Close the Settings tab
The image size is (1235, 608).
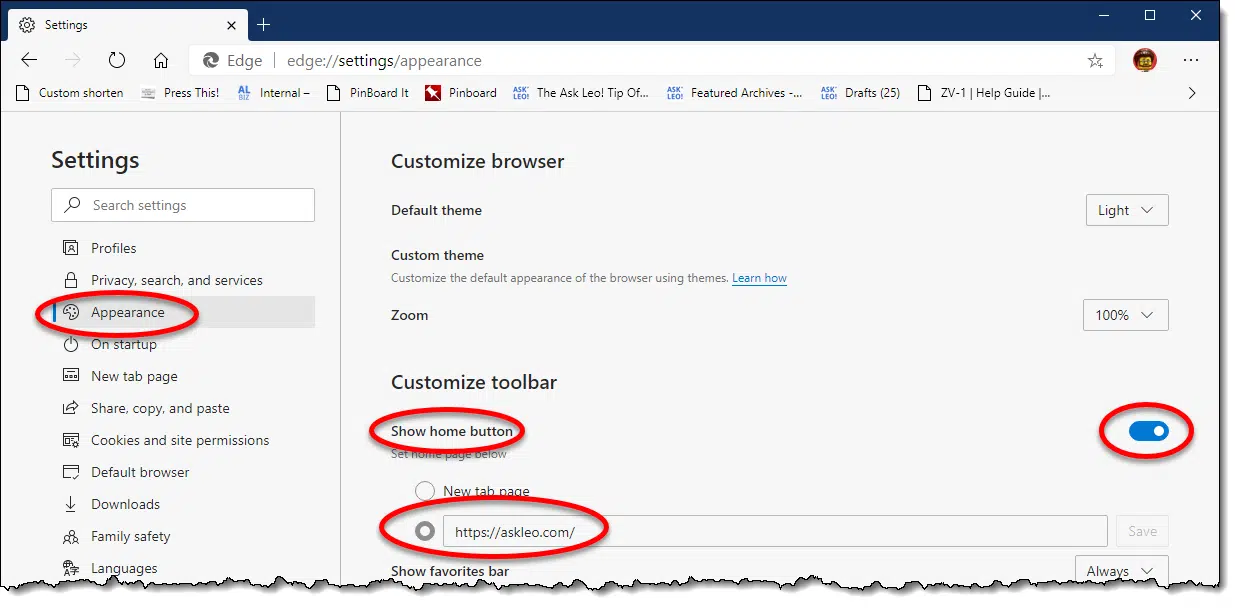pyautogui.click(x=232, y=24)
